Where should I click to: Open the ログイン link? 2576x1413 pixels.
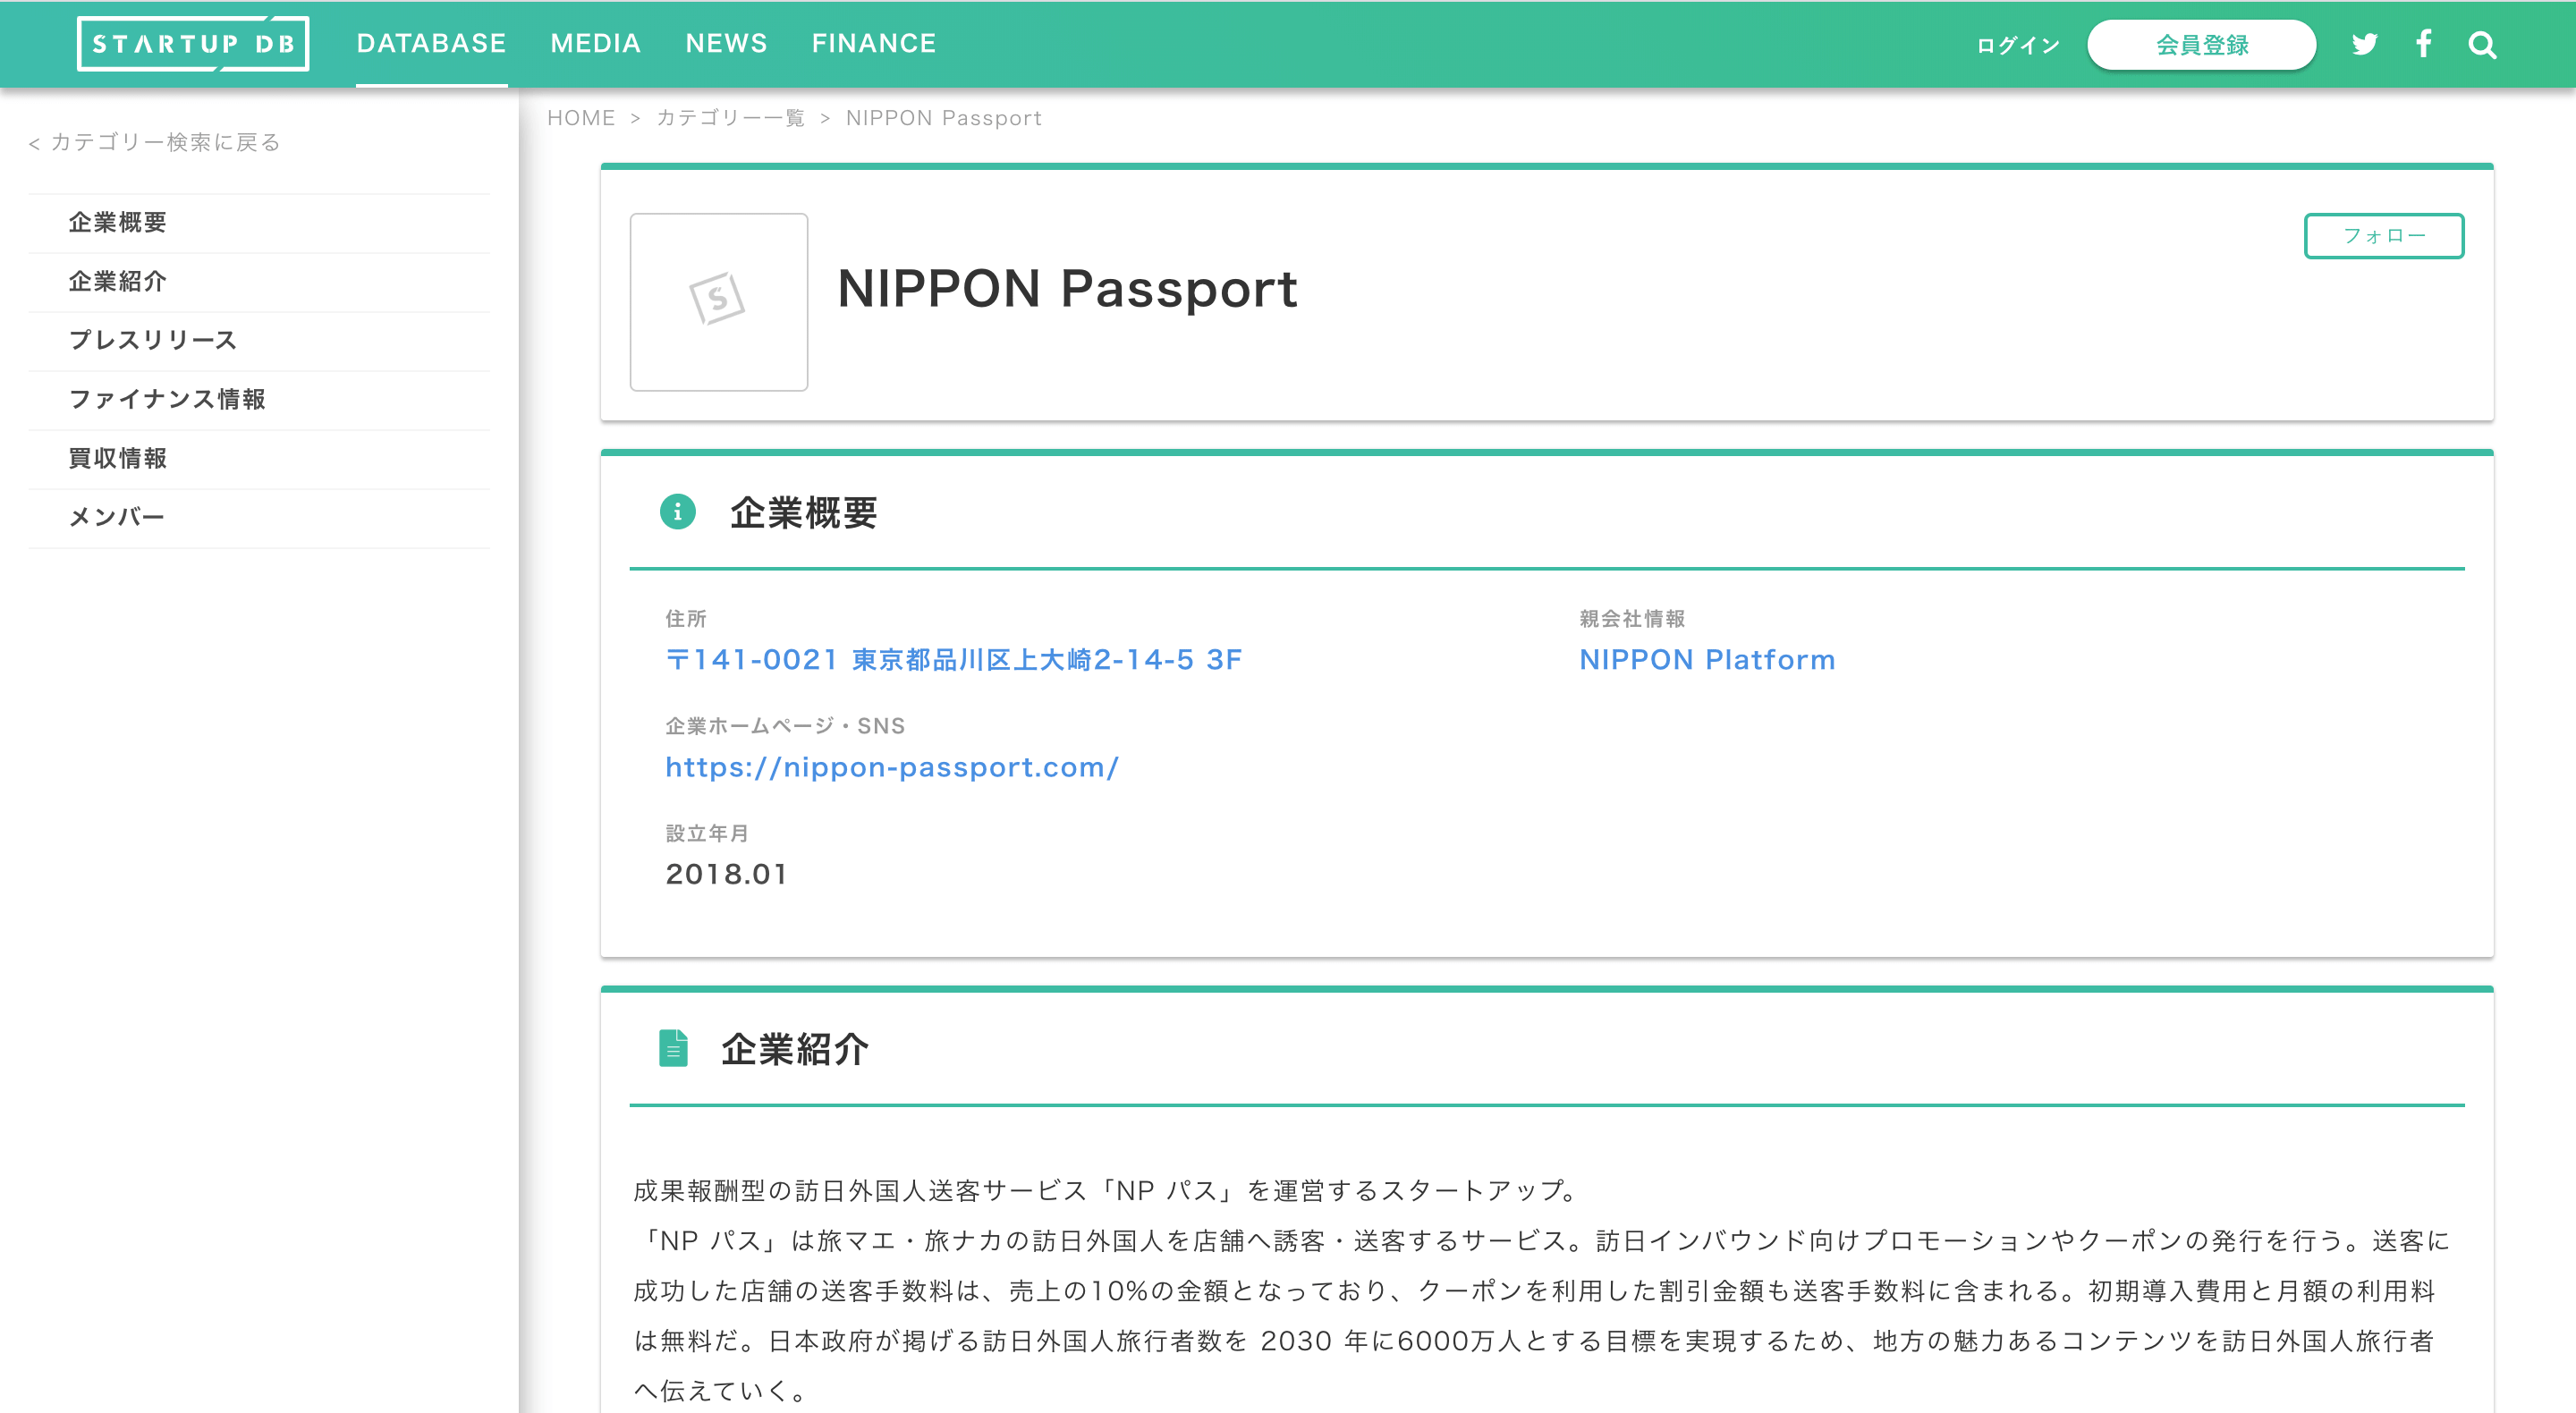click(2016, 45)
